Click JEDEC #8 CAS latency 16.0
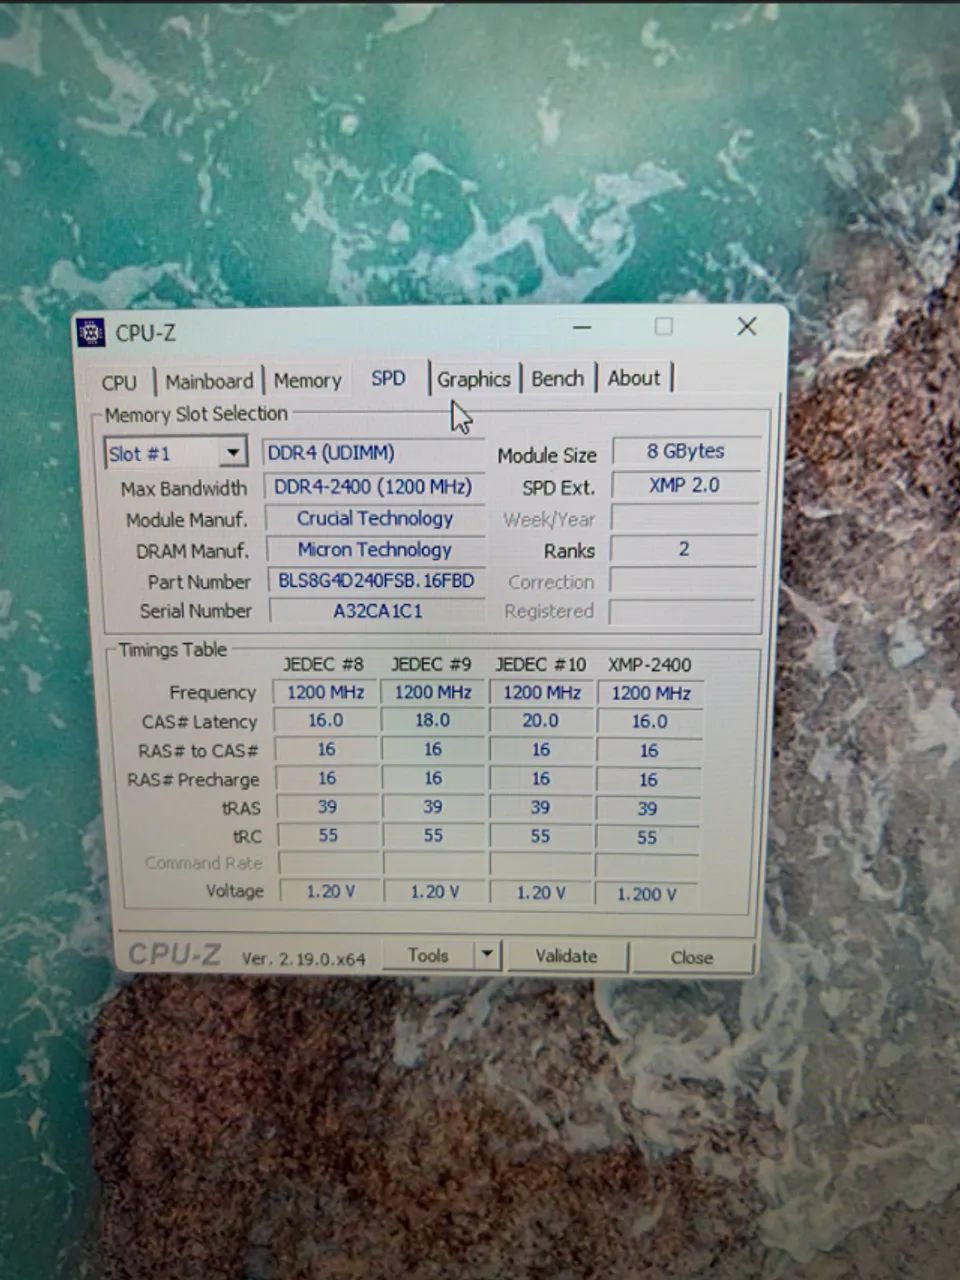This screenshot has height=1280, width=960. [x=326, y=720]
